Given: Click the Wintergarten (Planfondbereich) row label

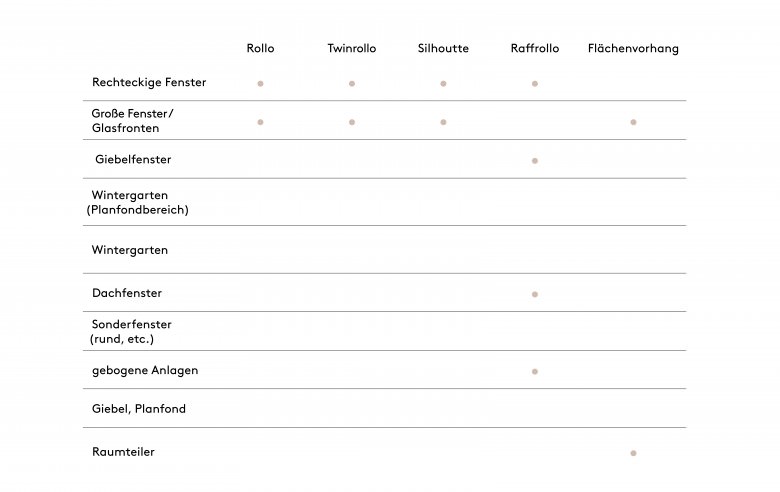Looking at the screenshot, I should (x=138, y=202).
